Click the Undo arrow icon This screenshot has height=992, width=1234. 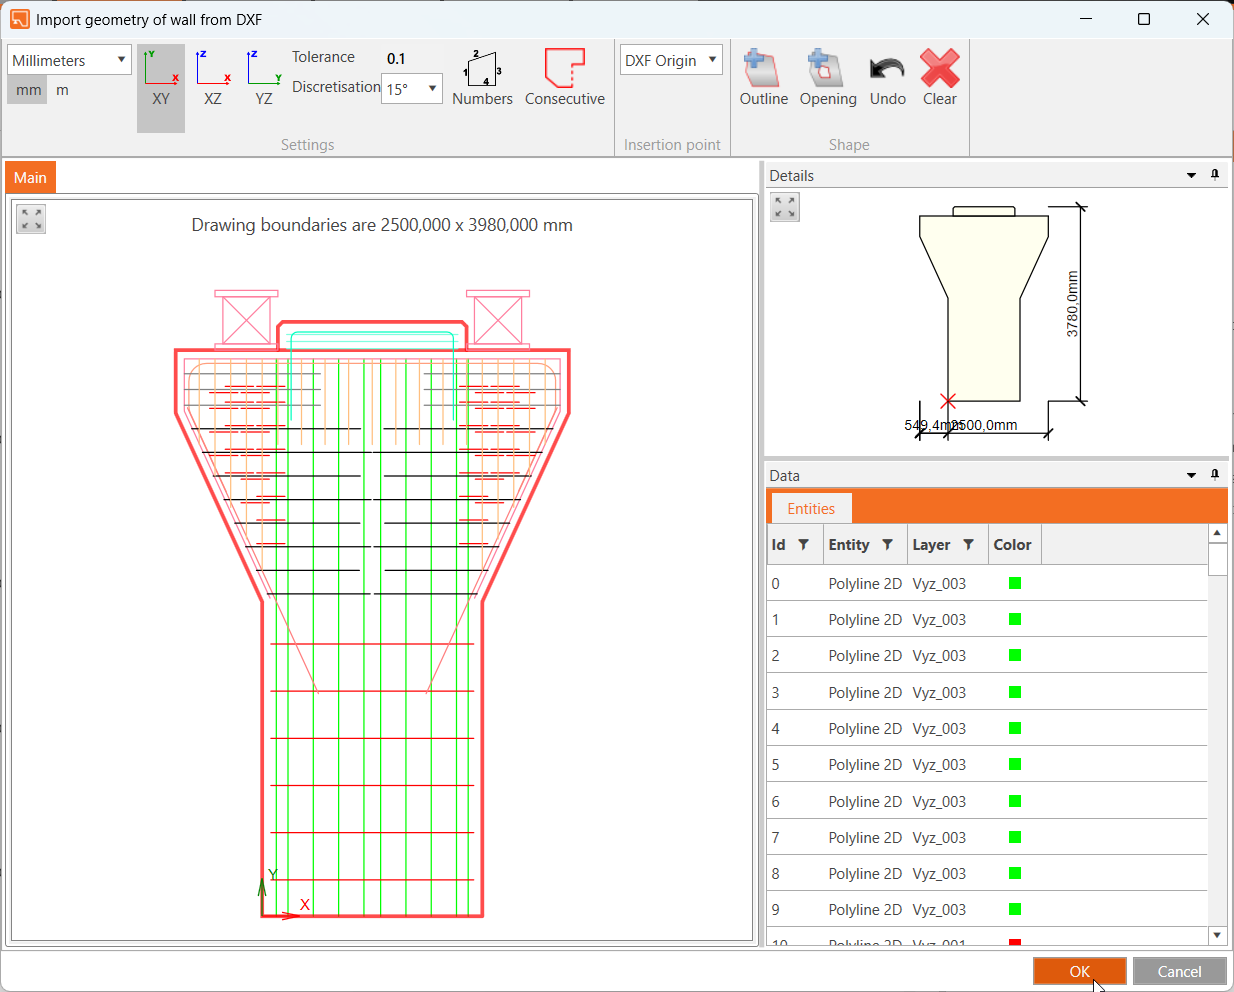887,70
